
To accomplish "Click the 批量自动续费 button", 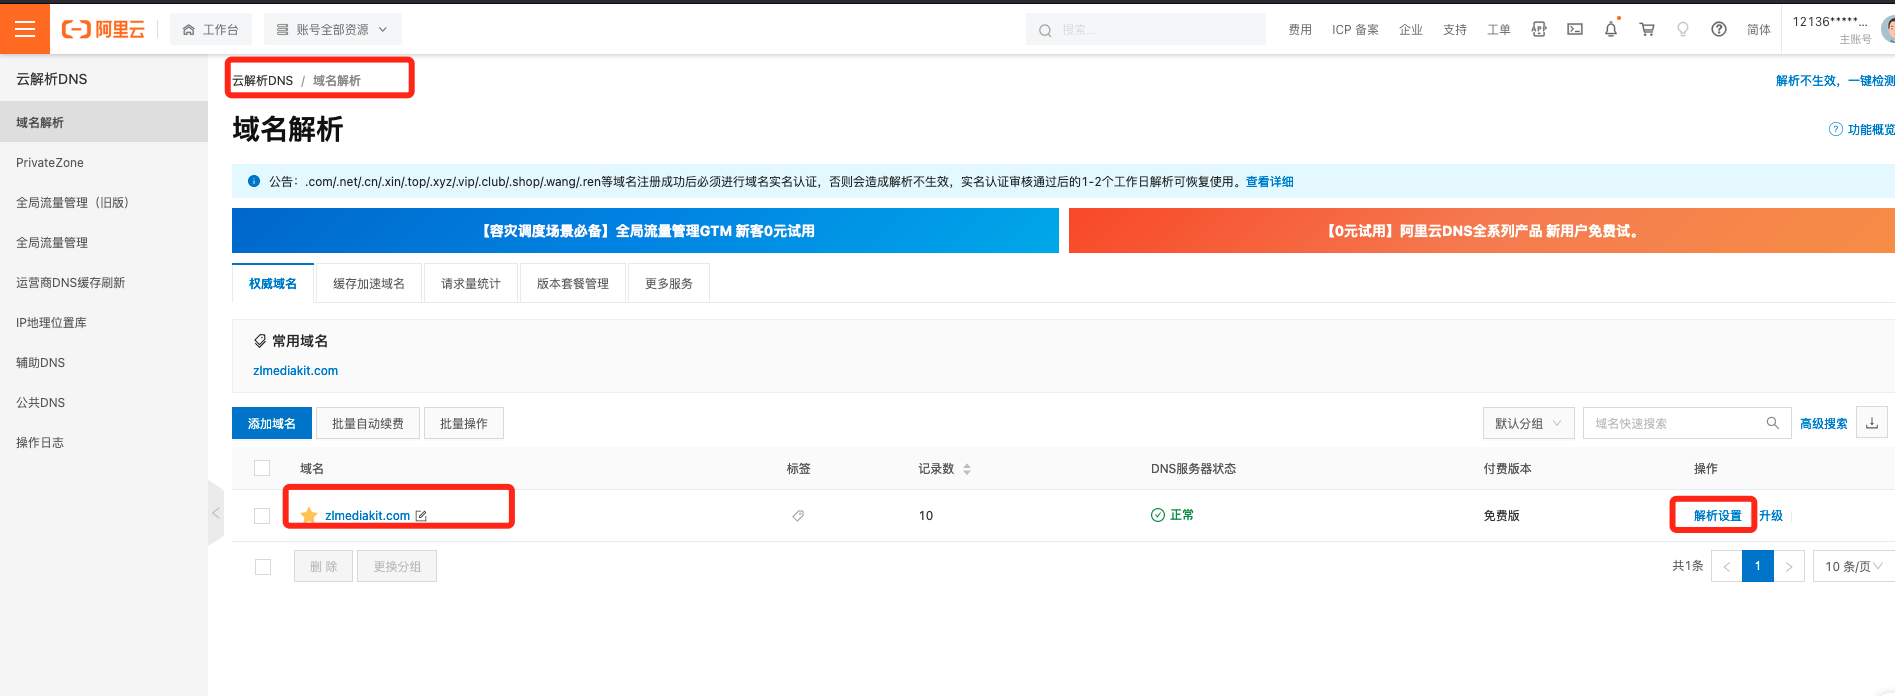I will click(368, 423).
